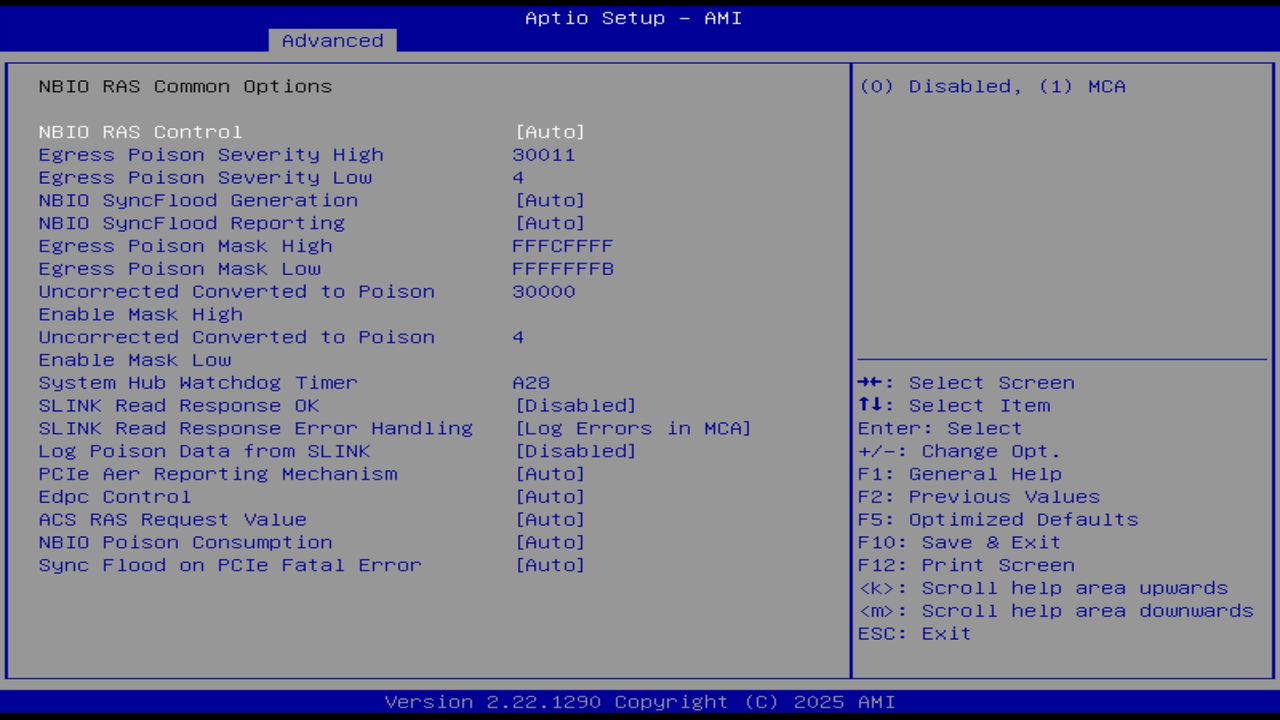Open ACS RAS Request Value Auto option
This screenshot has height=720, width=1280.
coord(550,520)
